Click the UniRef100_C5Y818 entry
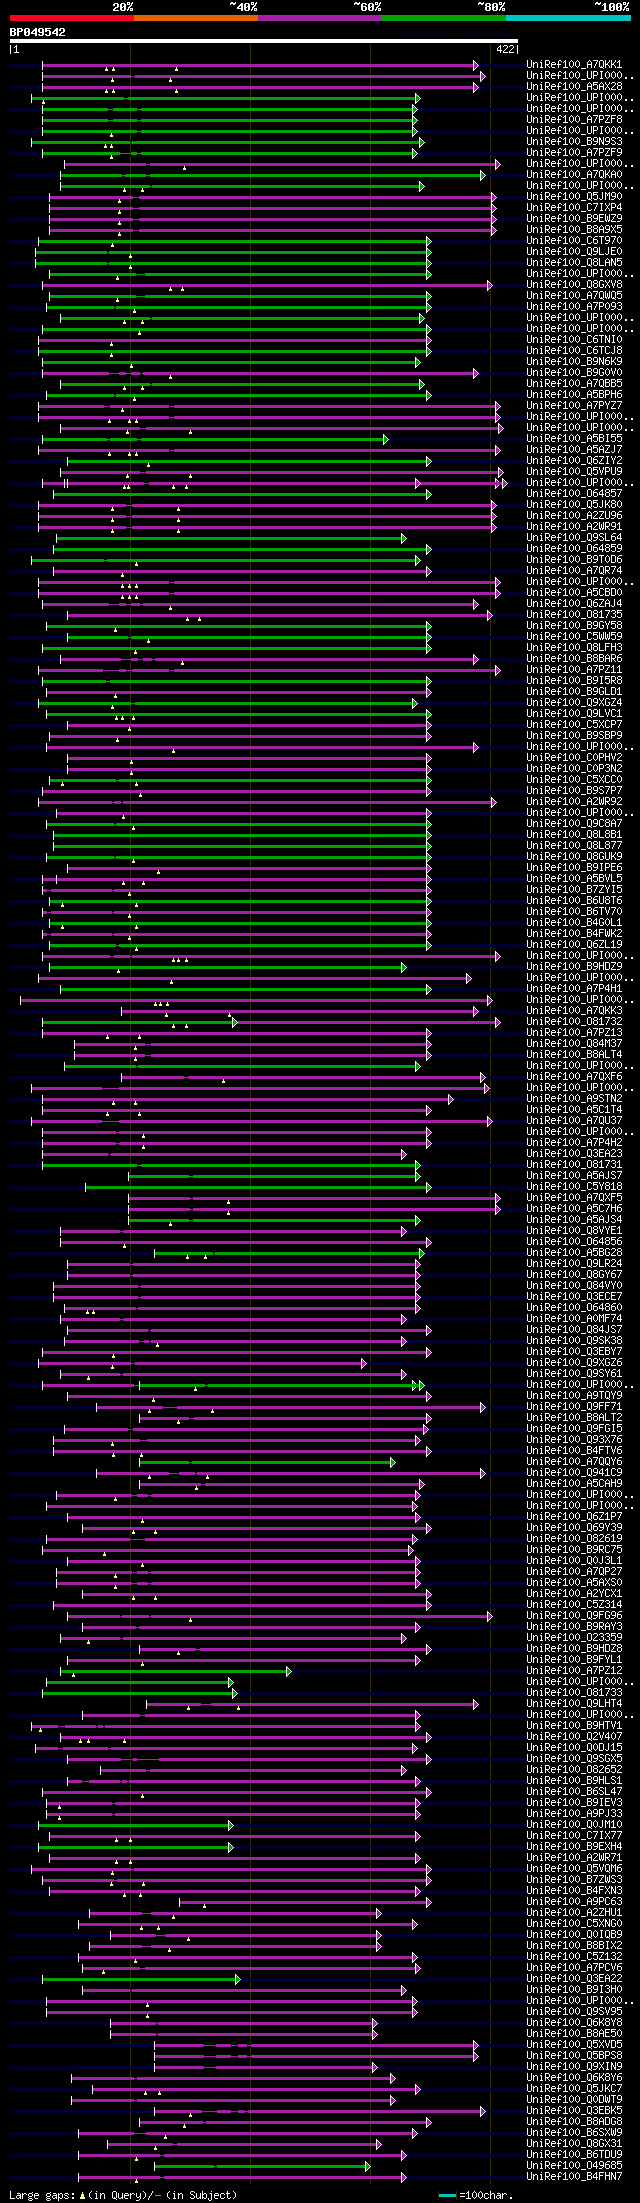Viewport: 640px width, 2203px height. pyautogui.click(x=574, y=1187)
